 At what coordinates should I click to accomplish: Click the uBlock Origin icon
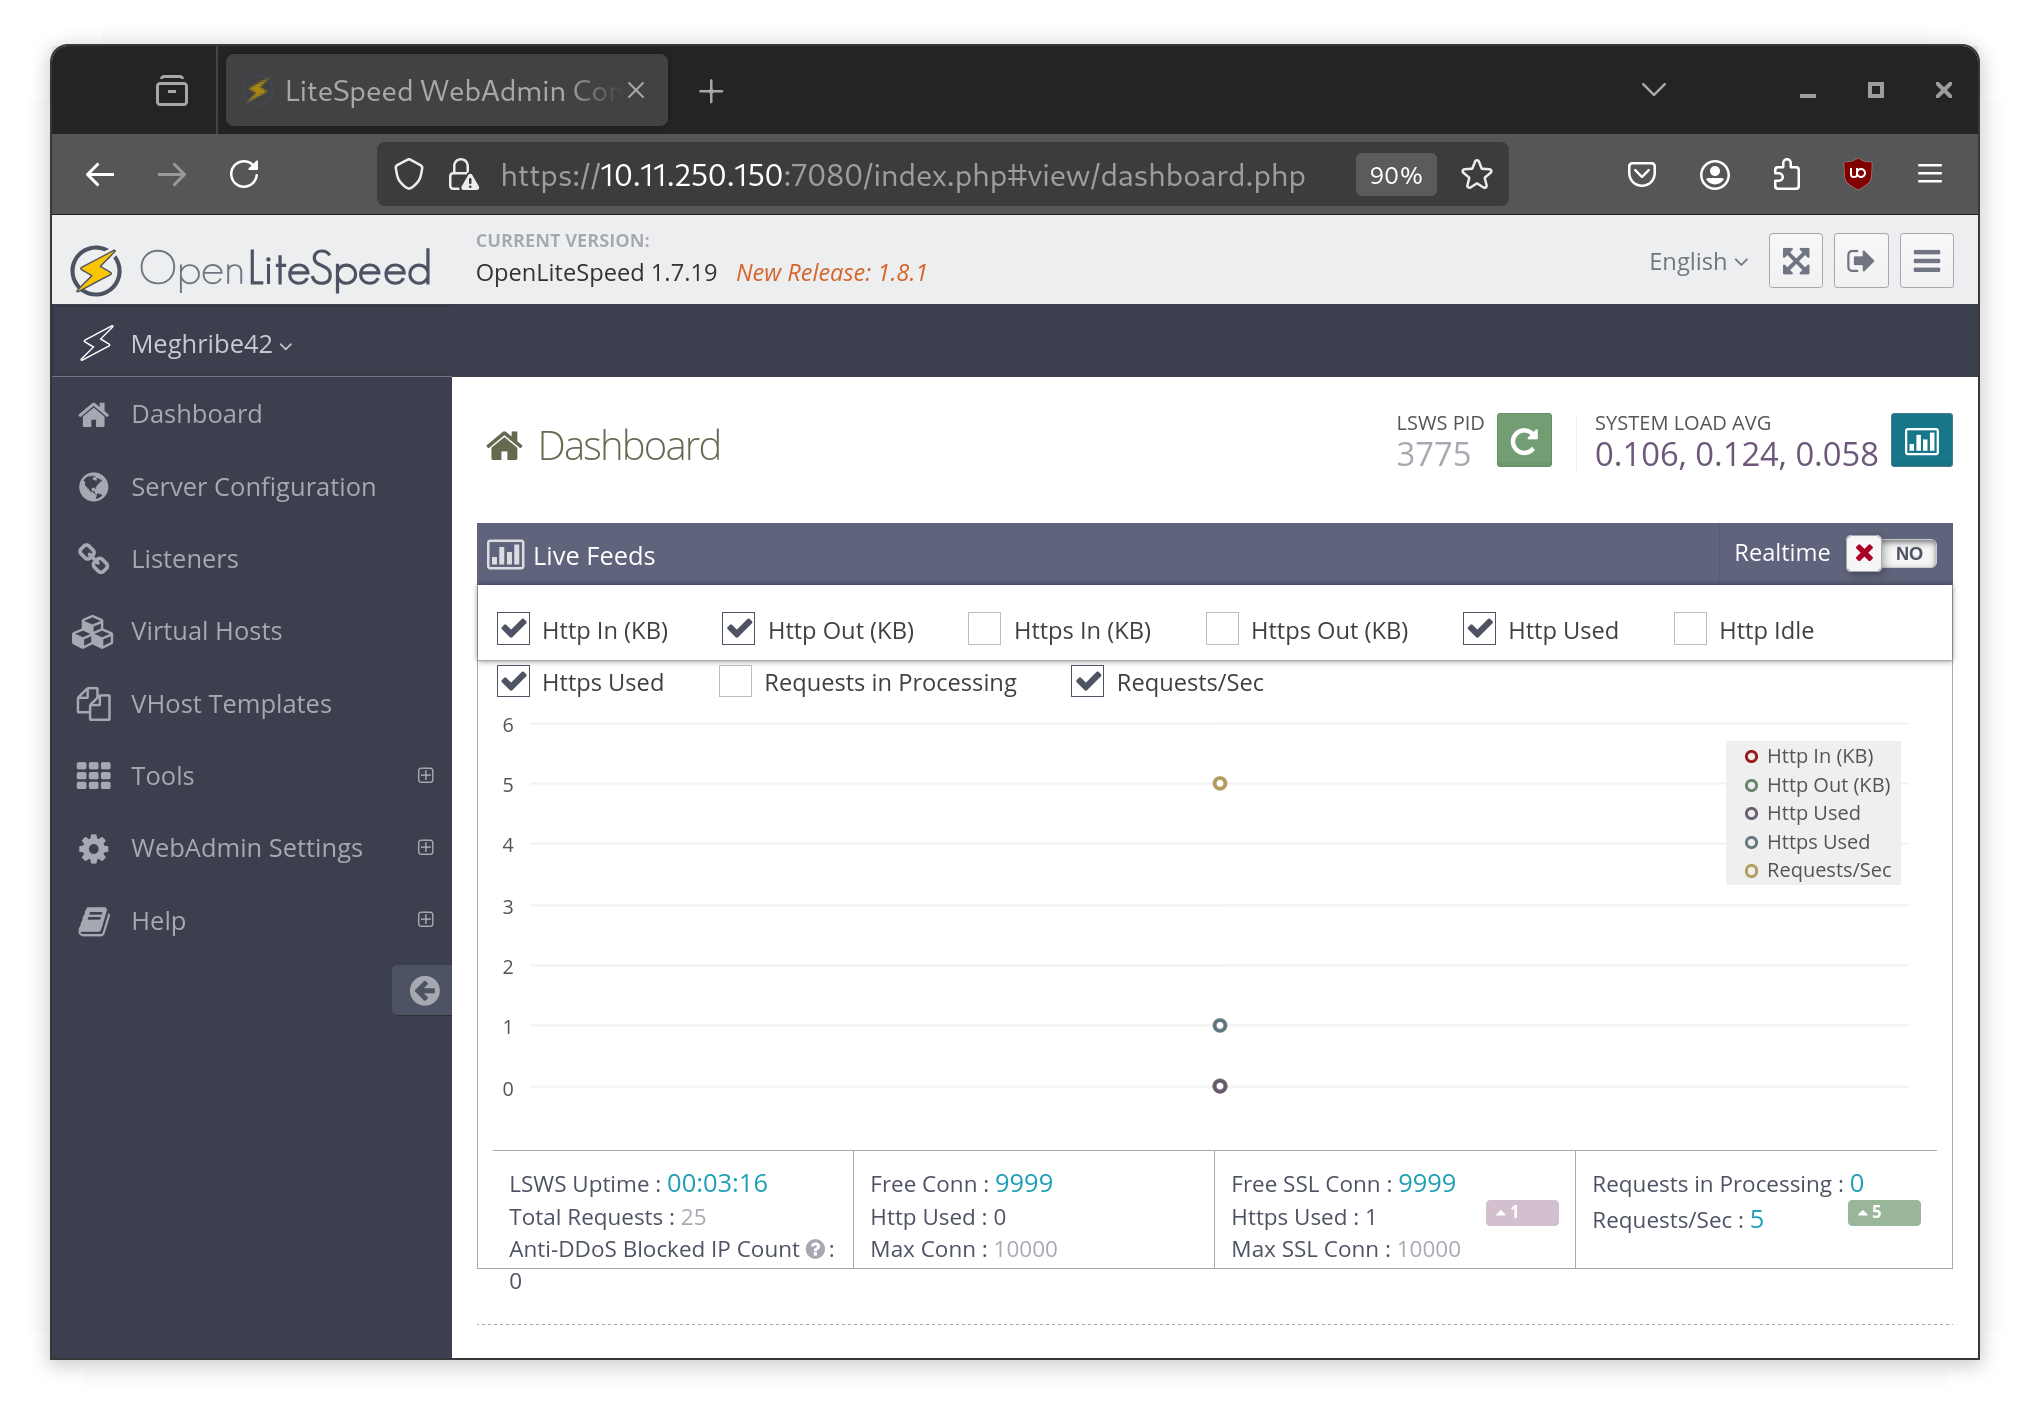pyautogui.click(x=1858, y=175)
